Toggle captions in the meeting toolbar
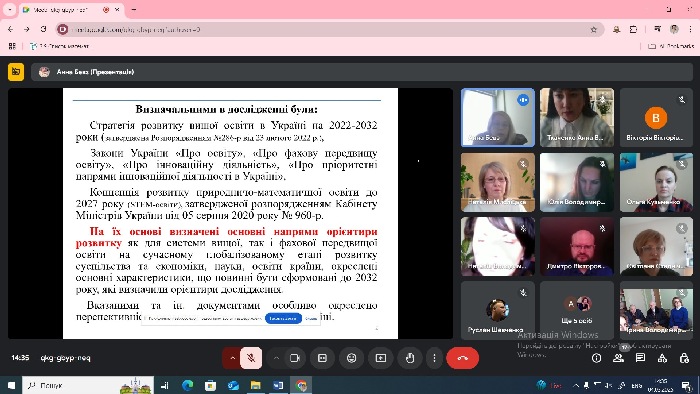 [x=322, y=358]
